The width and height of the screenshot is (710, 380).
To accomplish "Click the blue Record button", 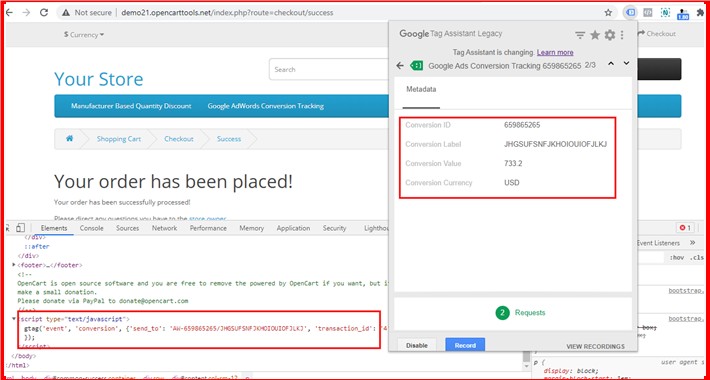I will [x=465, y=344].
